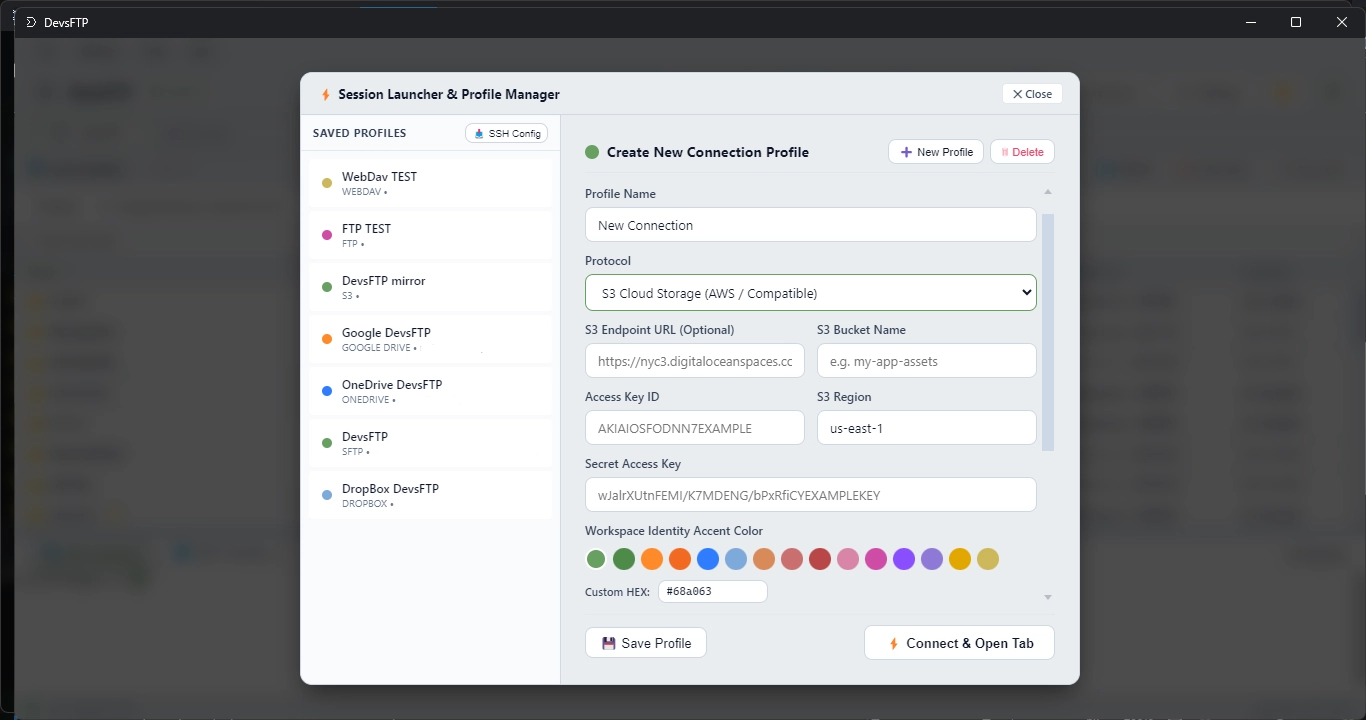Click the Profile Name input field
The height and width of the screenshot is (720, 1366).
tap(811, 225)
